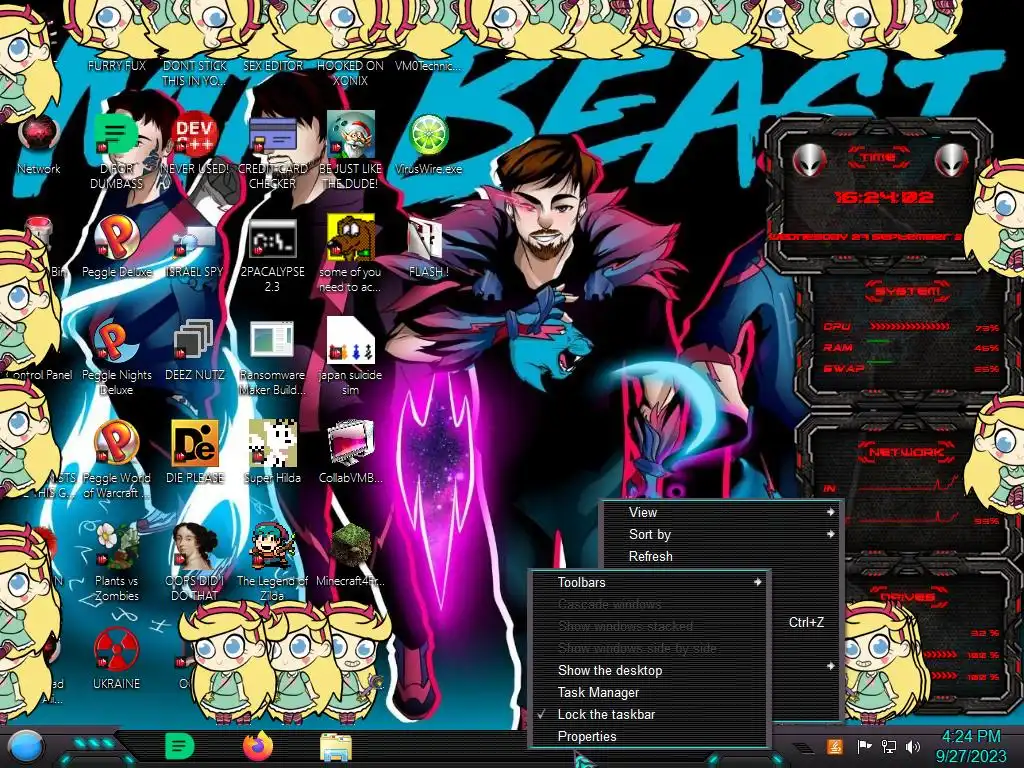The image size is (1024, 768).
Task: Click the TIME gadget clock 16:24:02
Action: click(x=884, y=197)
